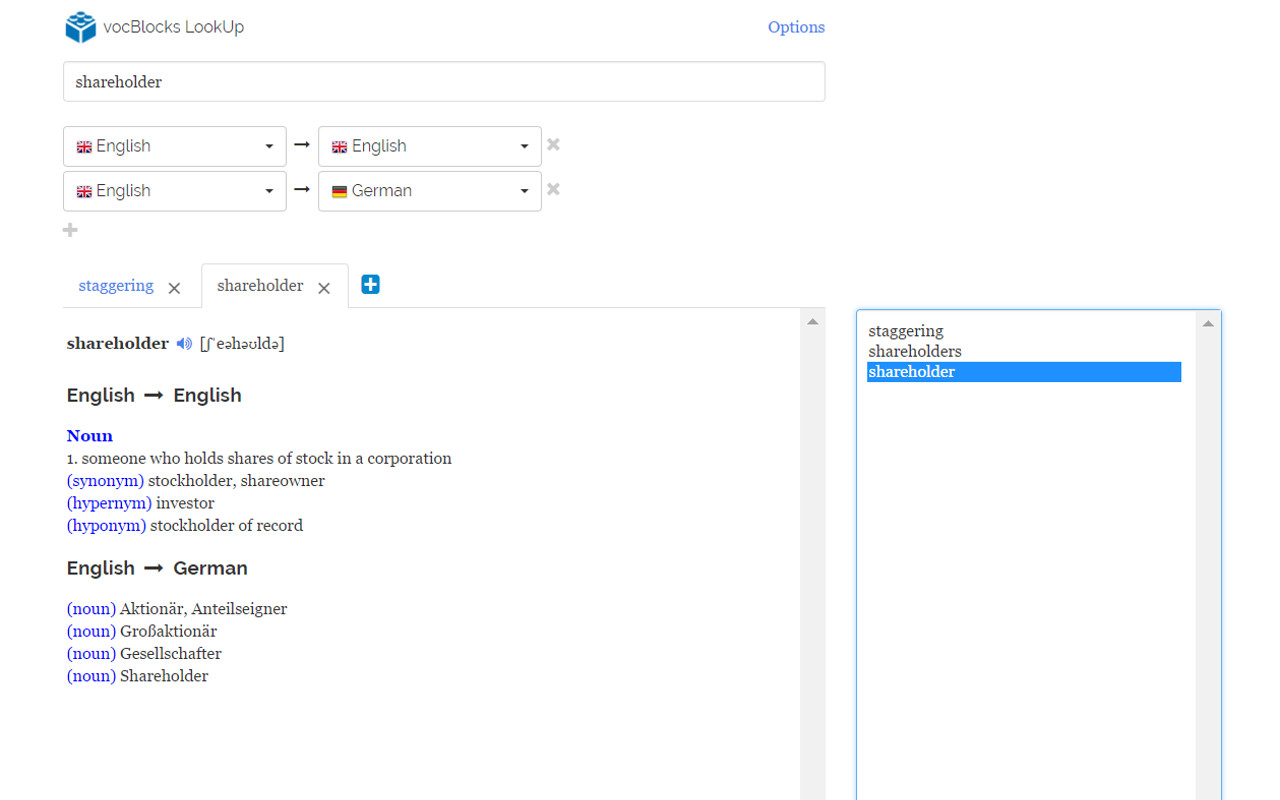This screenshot has width=1280, height=800.
Task: Click the stockholder, shareowner synonyms text
Action: 237,481
